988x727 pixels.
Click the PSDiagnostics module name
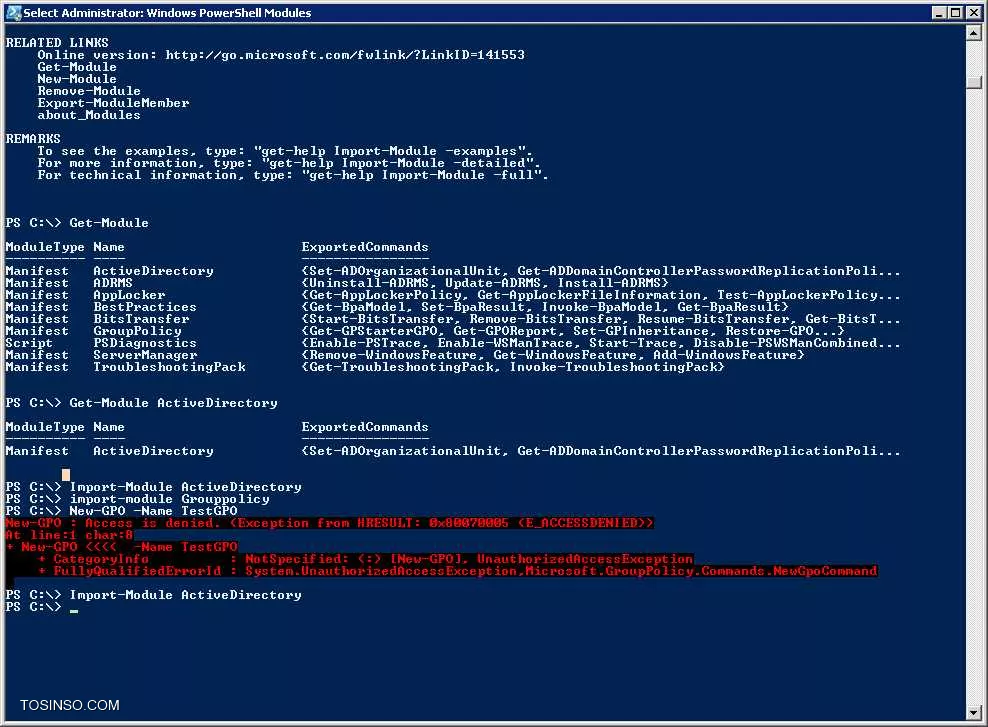pos(145,343)
